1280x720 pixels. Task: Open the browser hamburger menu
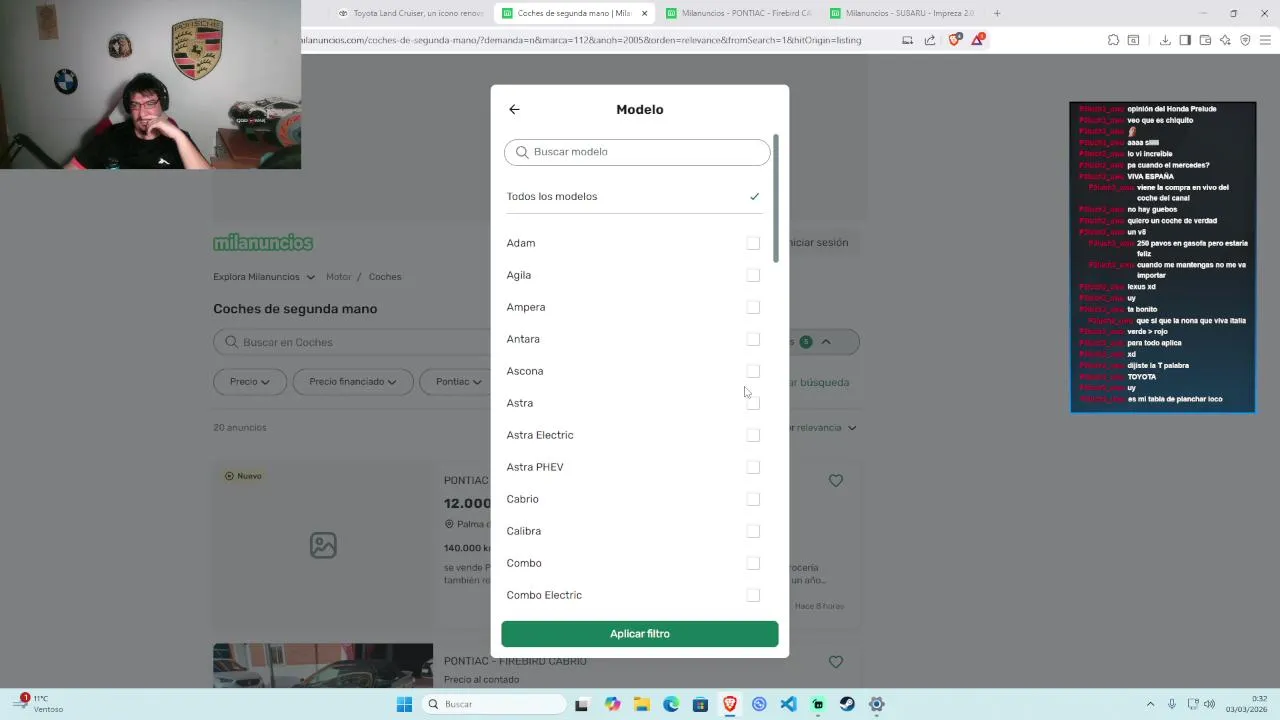click(x=1265, y=40)
